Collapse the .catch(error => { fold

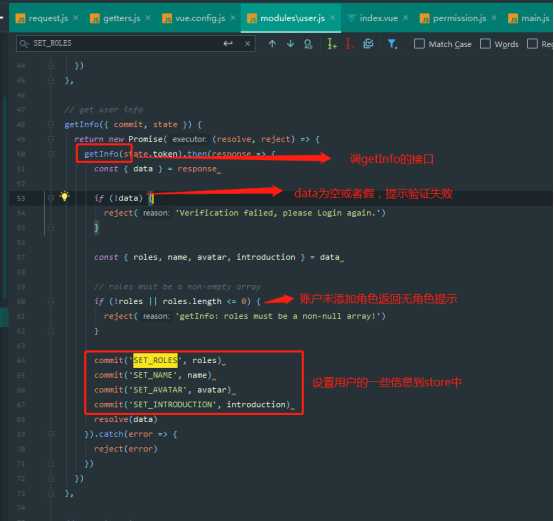click(51, 434)
